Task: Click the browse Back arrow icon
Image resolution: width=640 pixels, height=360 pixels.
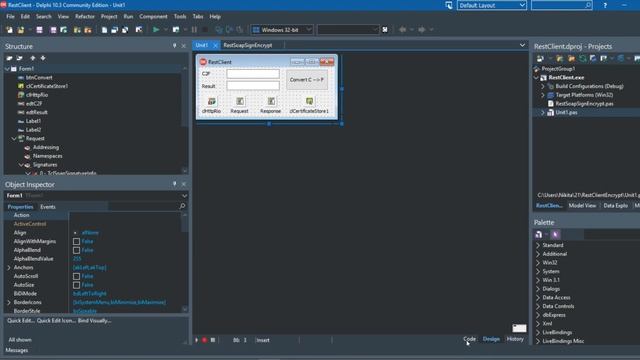Action: point(402,29)
